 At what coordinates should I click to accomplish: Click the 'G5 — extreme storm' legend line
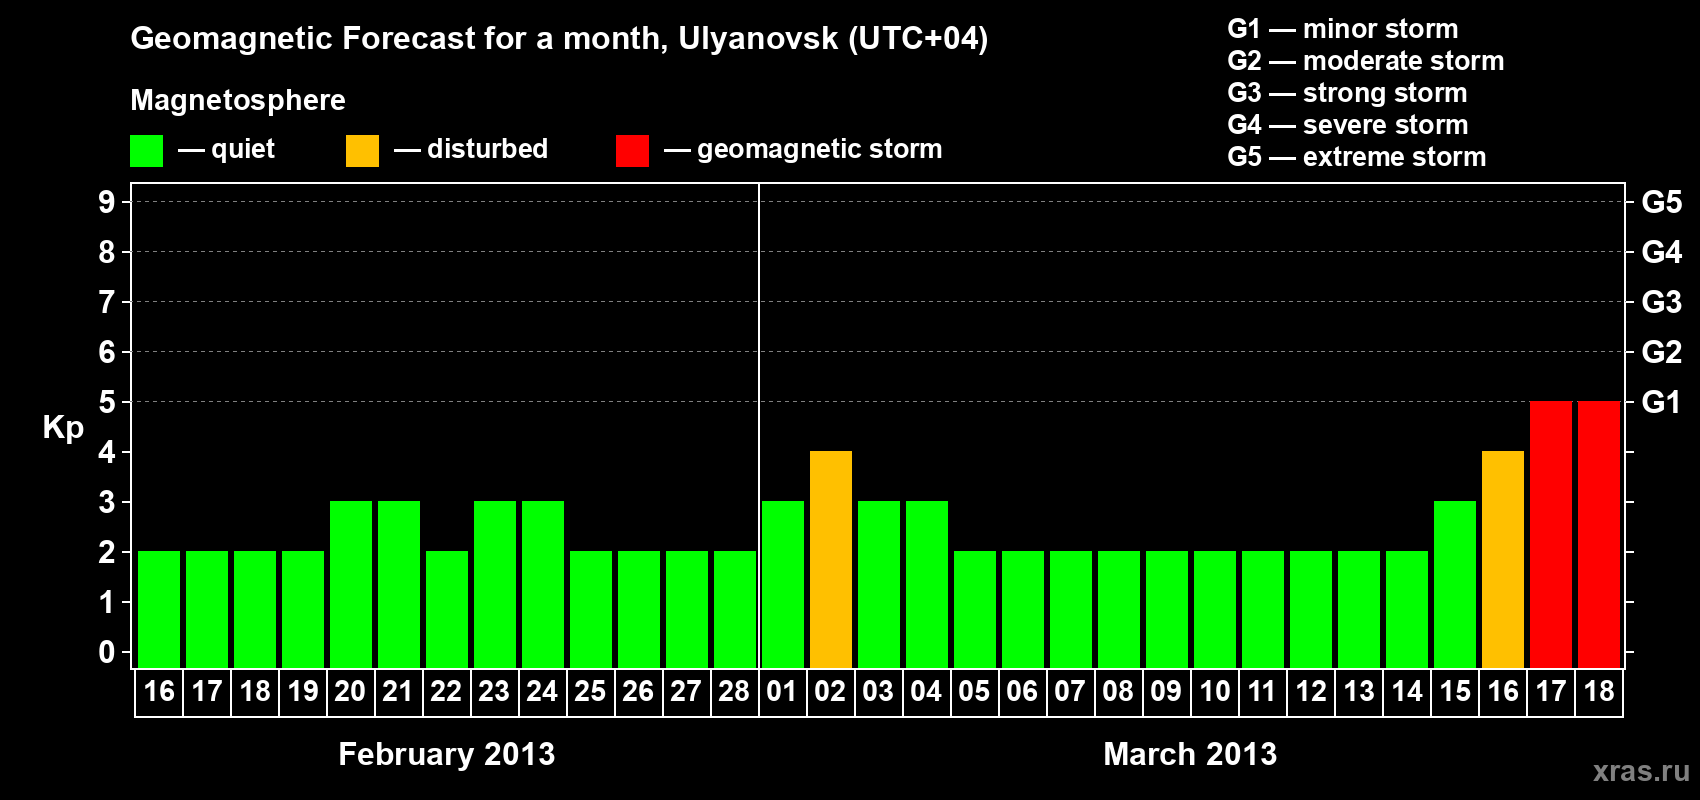1356,157
